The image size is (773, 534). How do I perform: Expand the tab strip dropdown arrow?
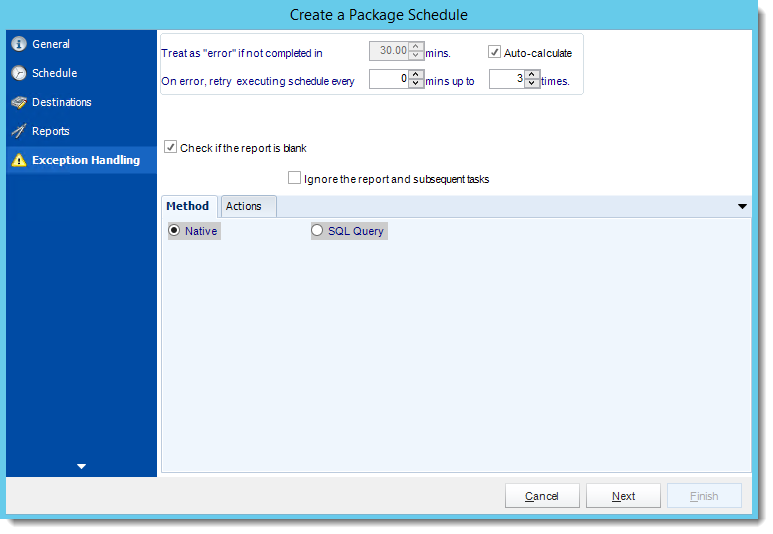click(742, 206)
